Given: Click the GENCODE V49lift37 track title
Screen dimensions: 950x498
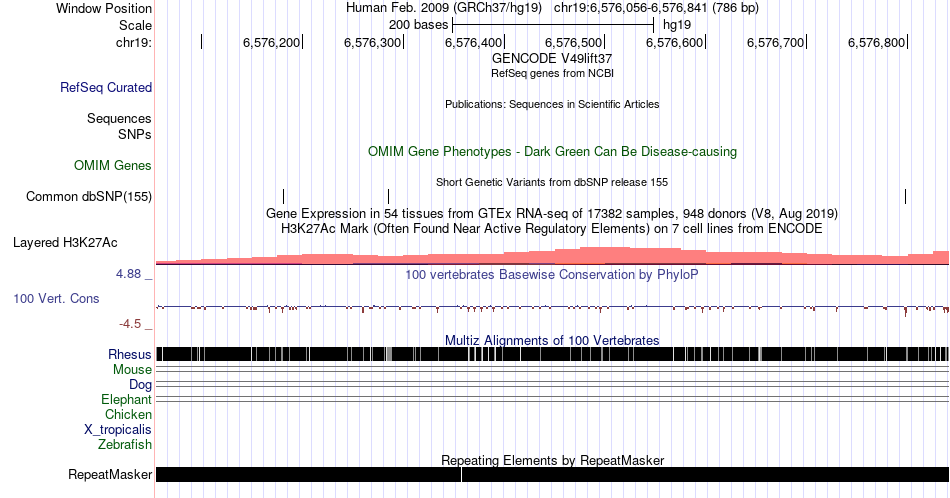Looking at the screenshot, I should click(552, 59).
